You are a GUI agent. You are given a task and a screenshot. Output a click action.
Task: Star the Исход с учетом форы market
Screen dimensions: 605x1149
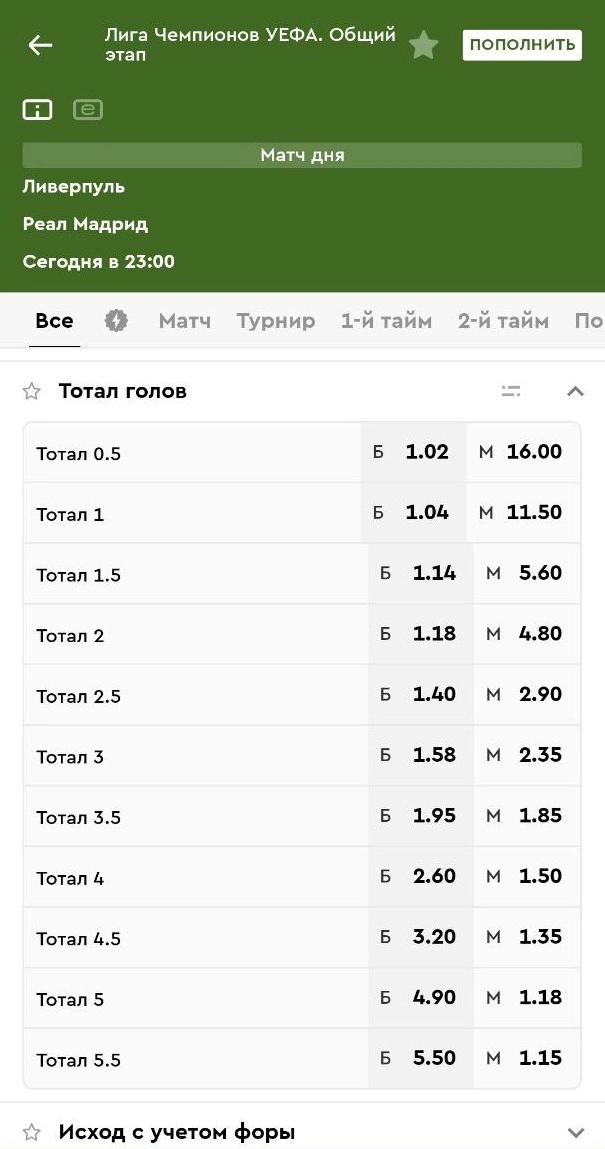click(x=32, y=1133)
